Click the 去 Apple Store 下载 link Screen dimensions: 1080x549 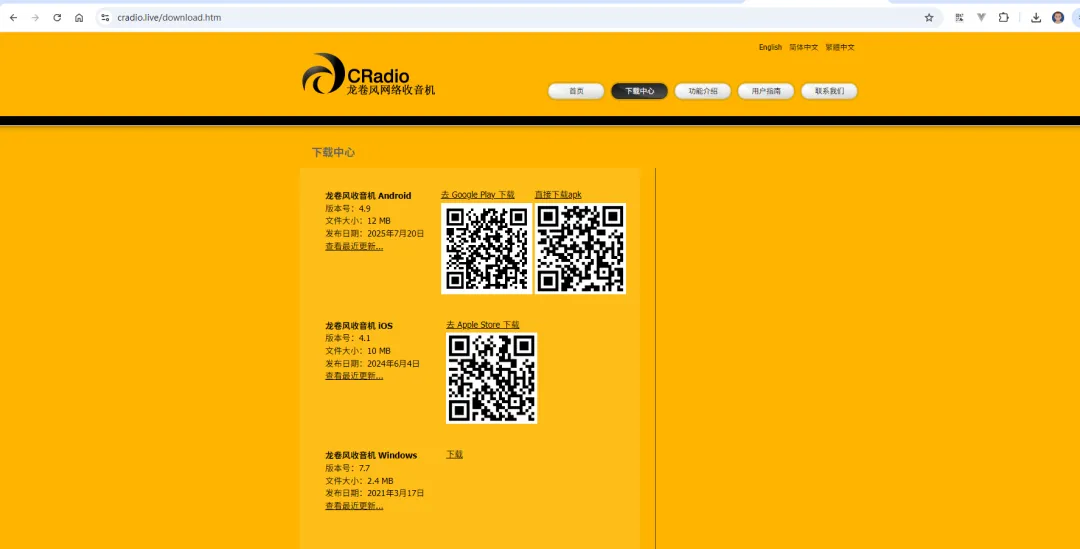click(482, 324)
